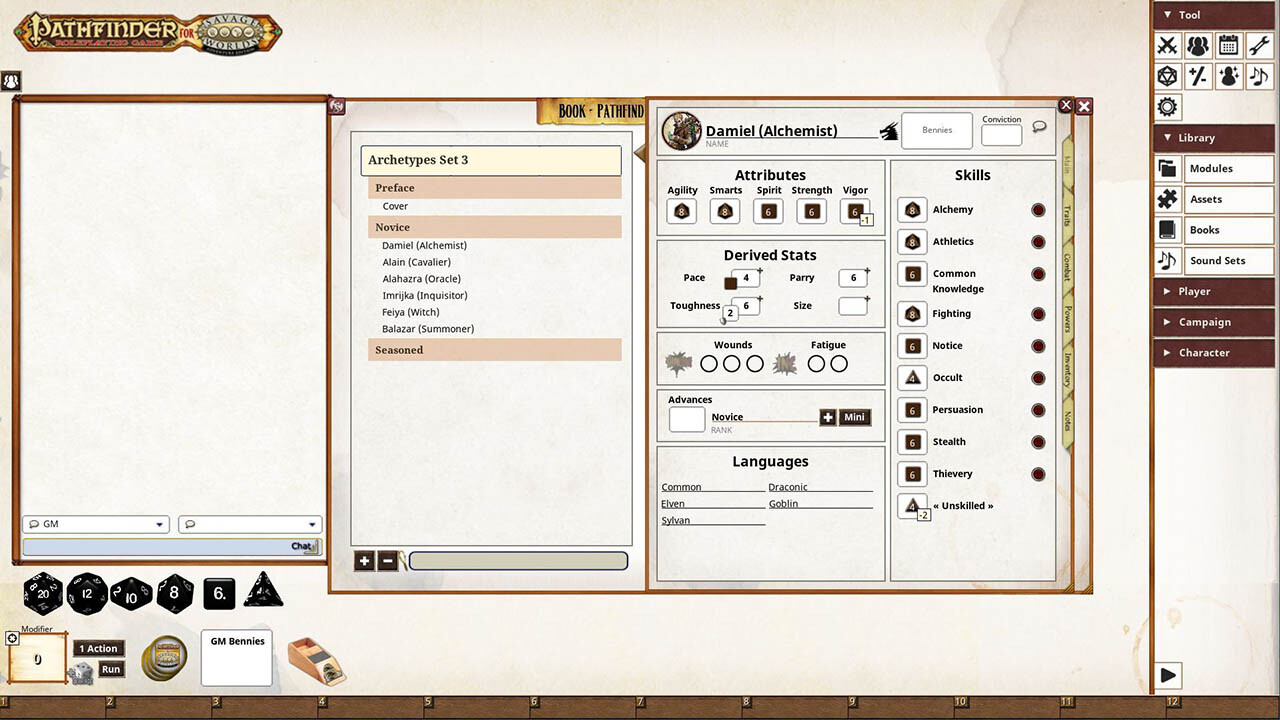Toggle the red indicator beside Alchemy

pos(1038,210)
